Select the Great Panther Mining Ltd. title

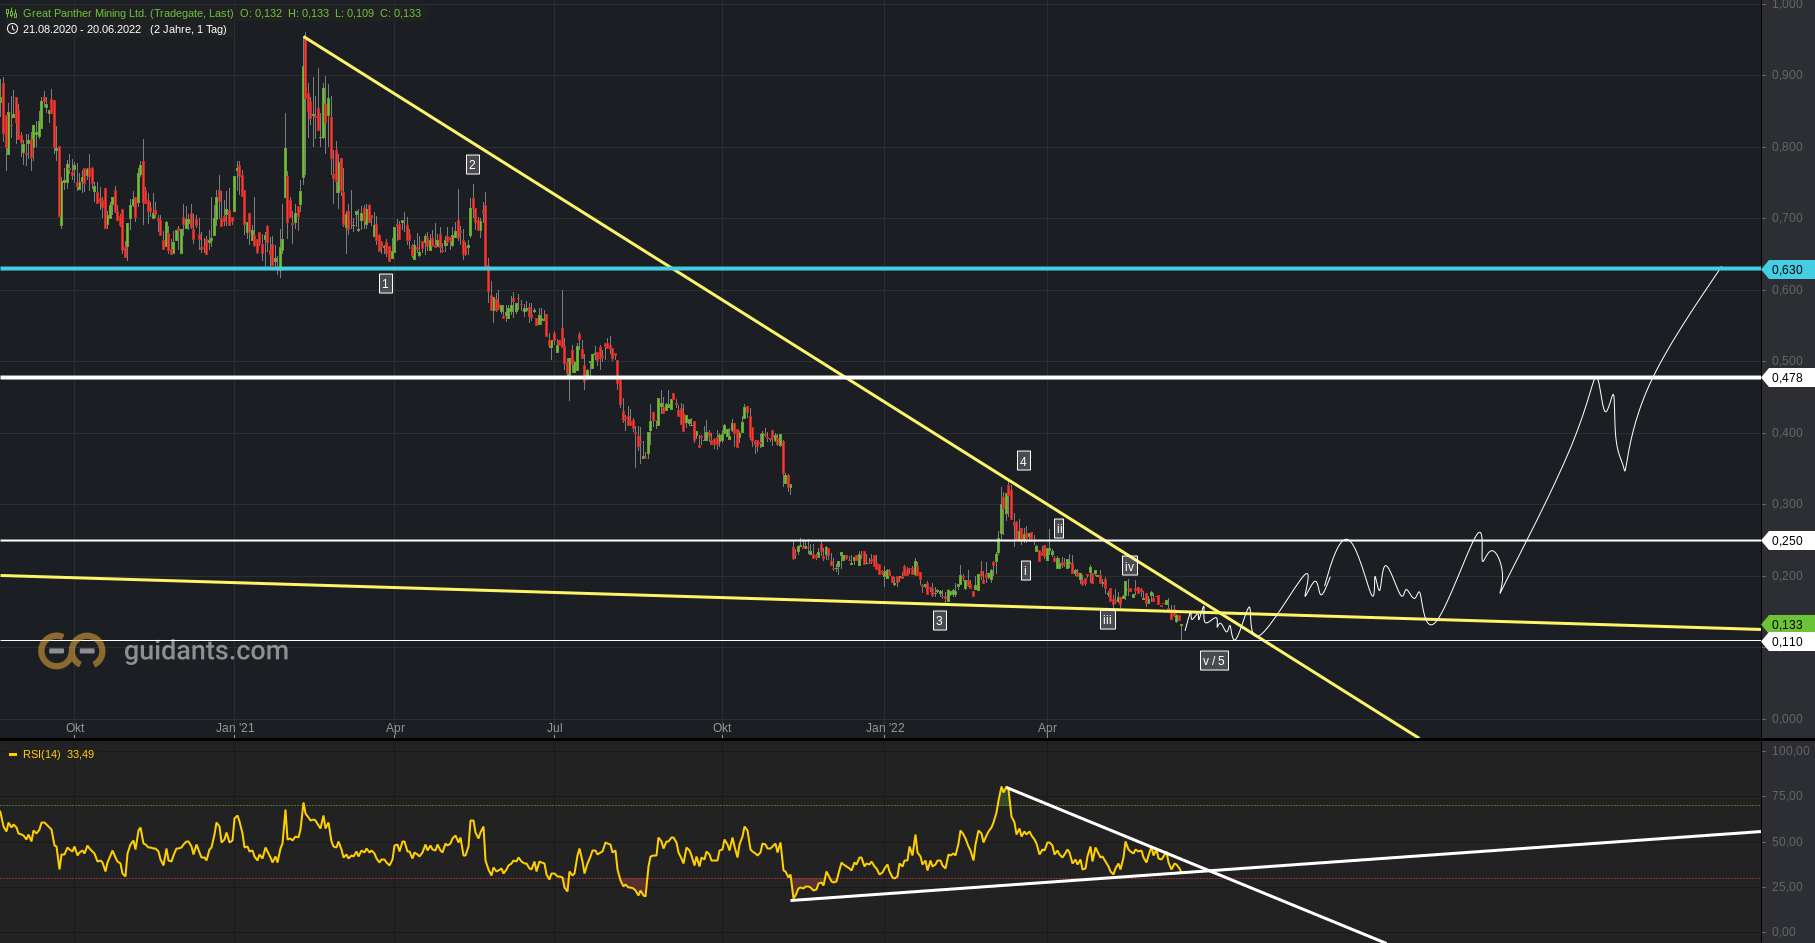coord(128,13)
